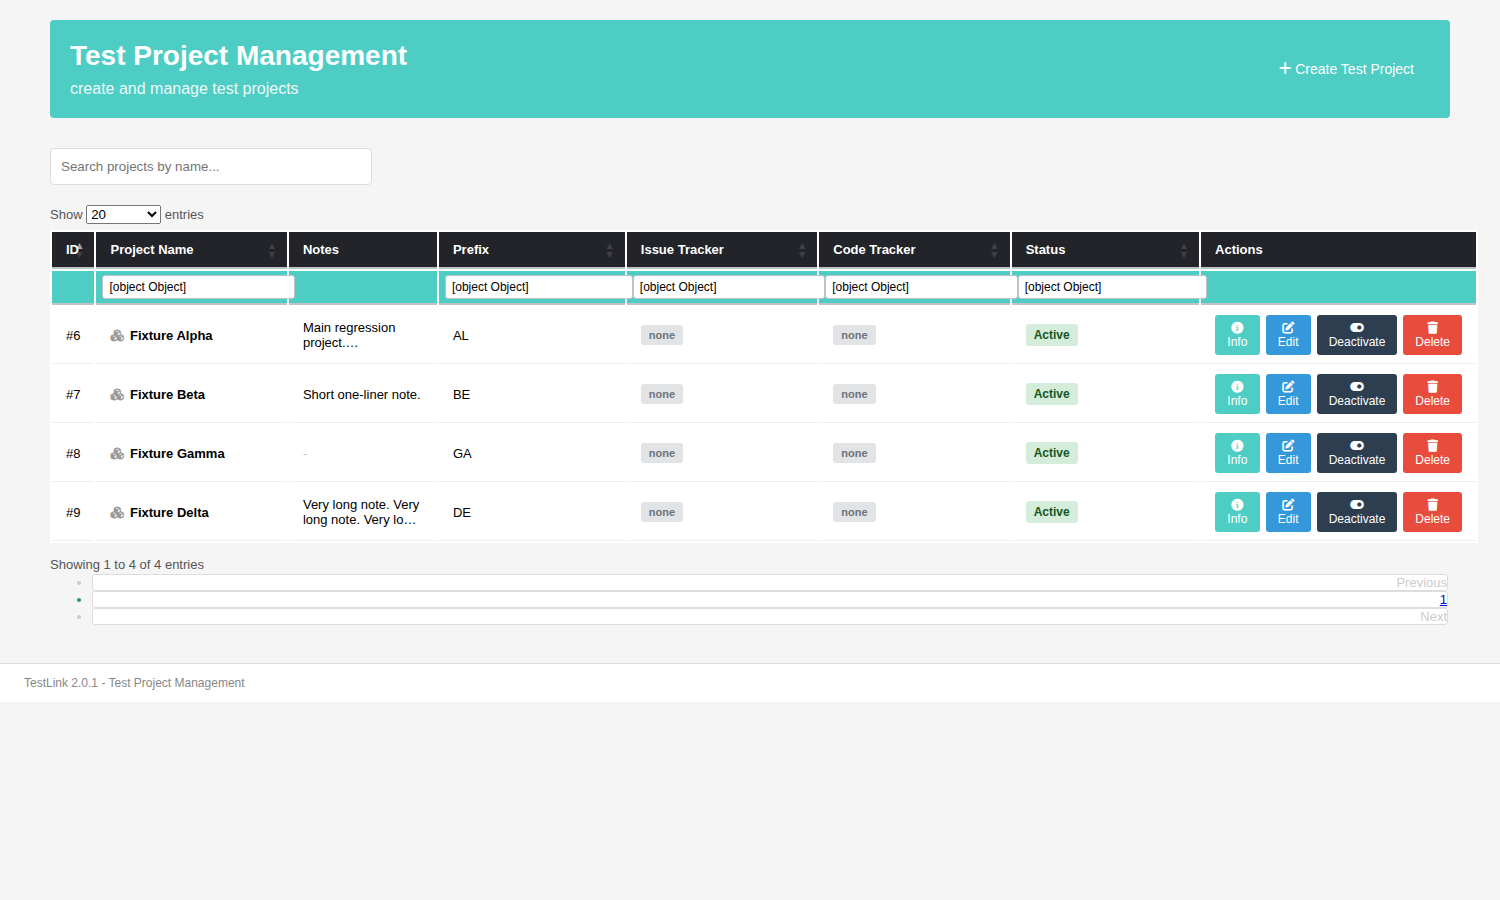Click the Prefix column filter box
The width and height of the screenshot is (1500, 900).
[x=541, y=287]
